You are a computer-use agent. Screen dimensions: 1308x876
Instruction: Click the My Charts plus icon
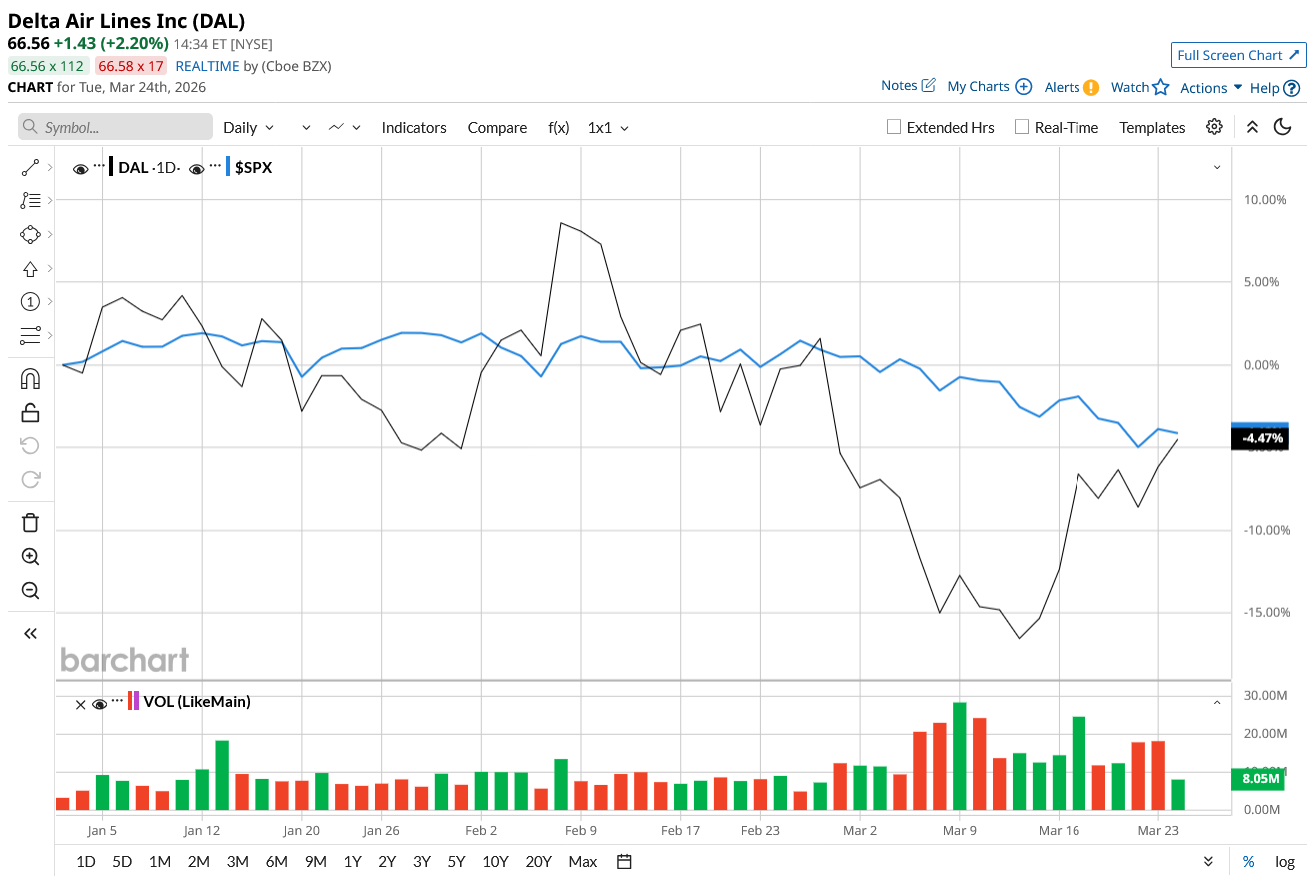click(x=1023, y=87)
